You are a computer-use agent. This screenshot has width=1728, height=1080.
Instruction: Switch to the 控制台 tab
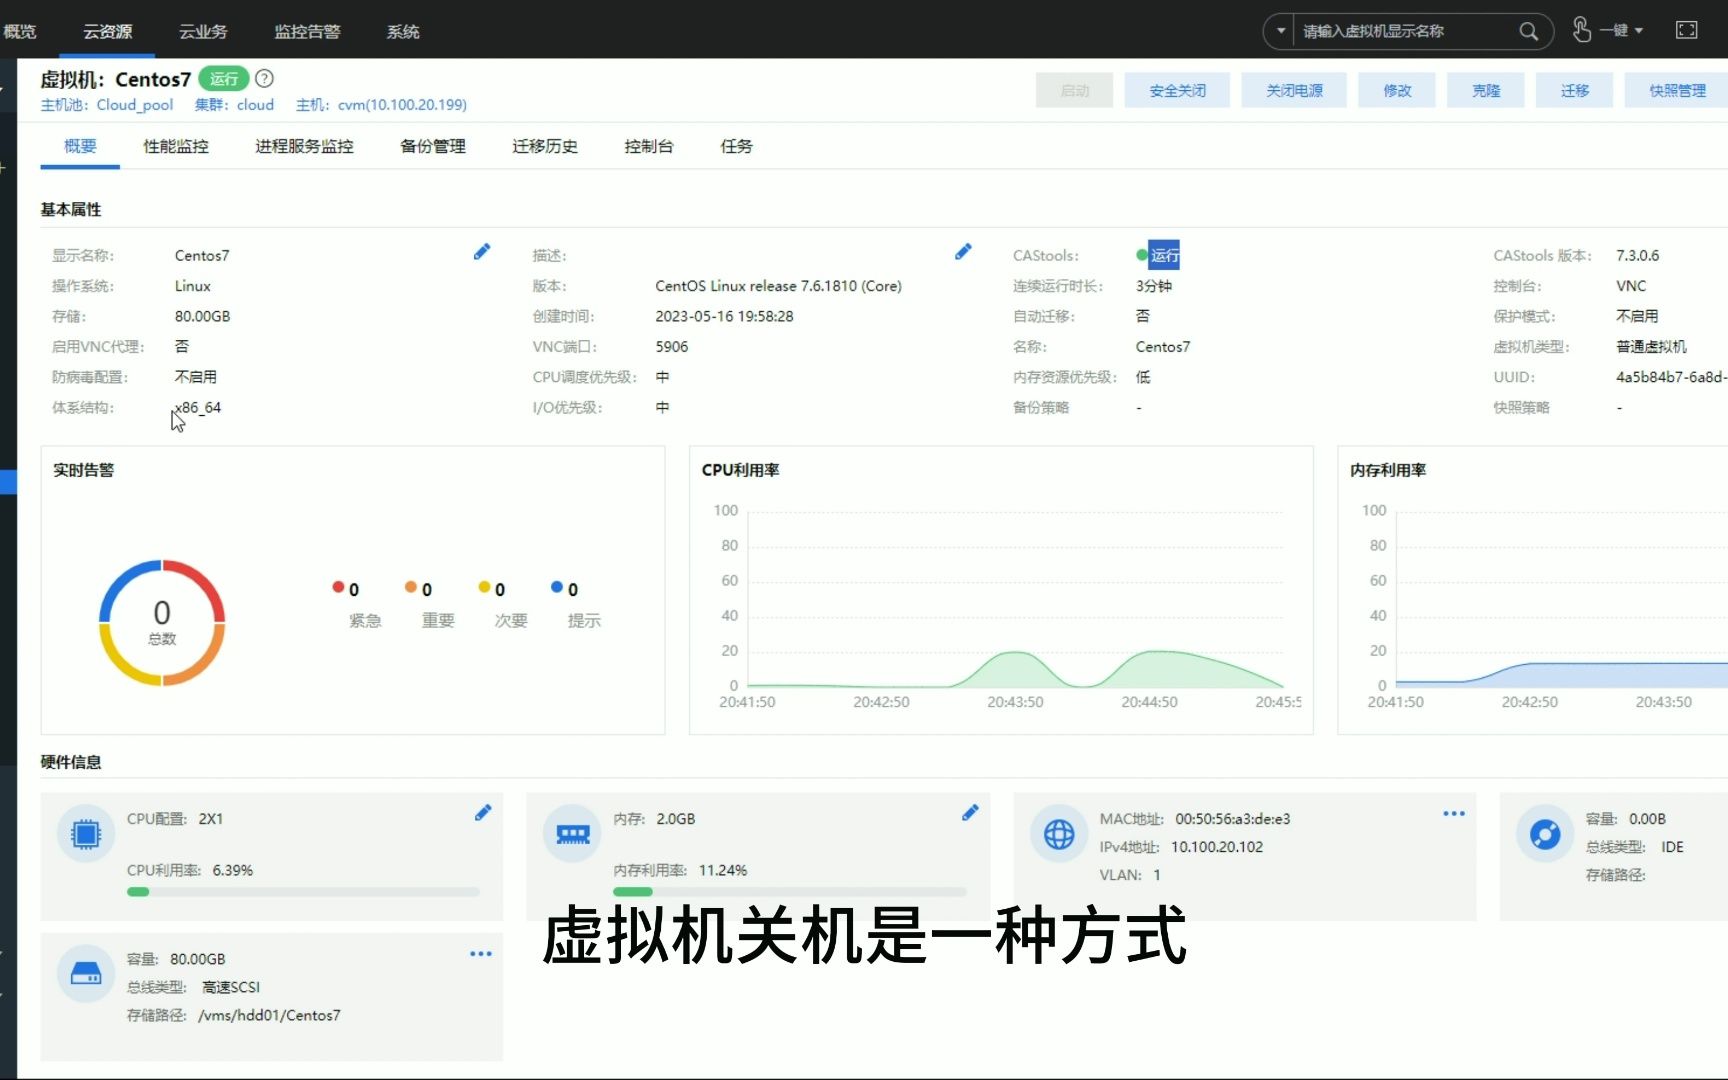pos(649,146)
